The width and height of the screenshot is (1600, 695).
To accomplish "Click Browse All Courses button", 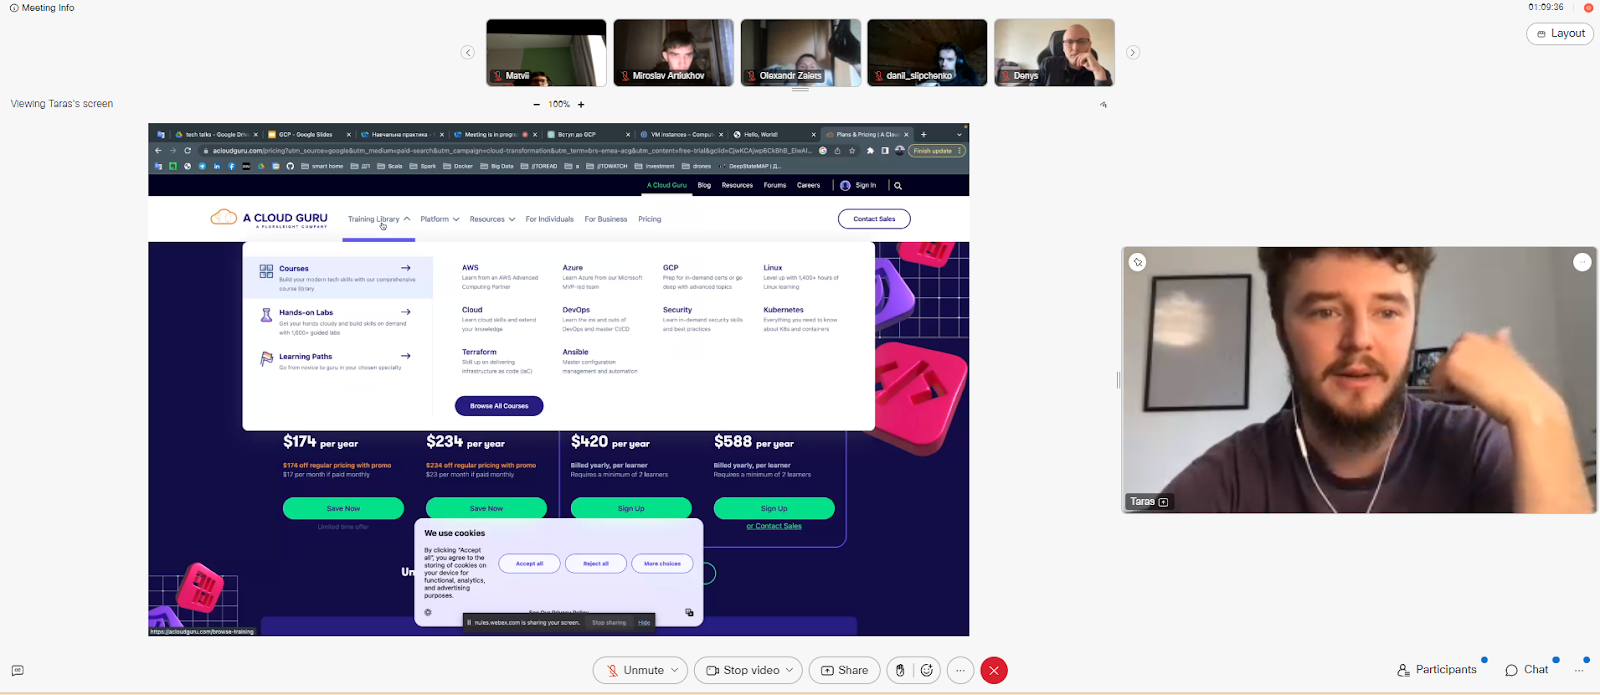I will pos(499,406).
